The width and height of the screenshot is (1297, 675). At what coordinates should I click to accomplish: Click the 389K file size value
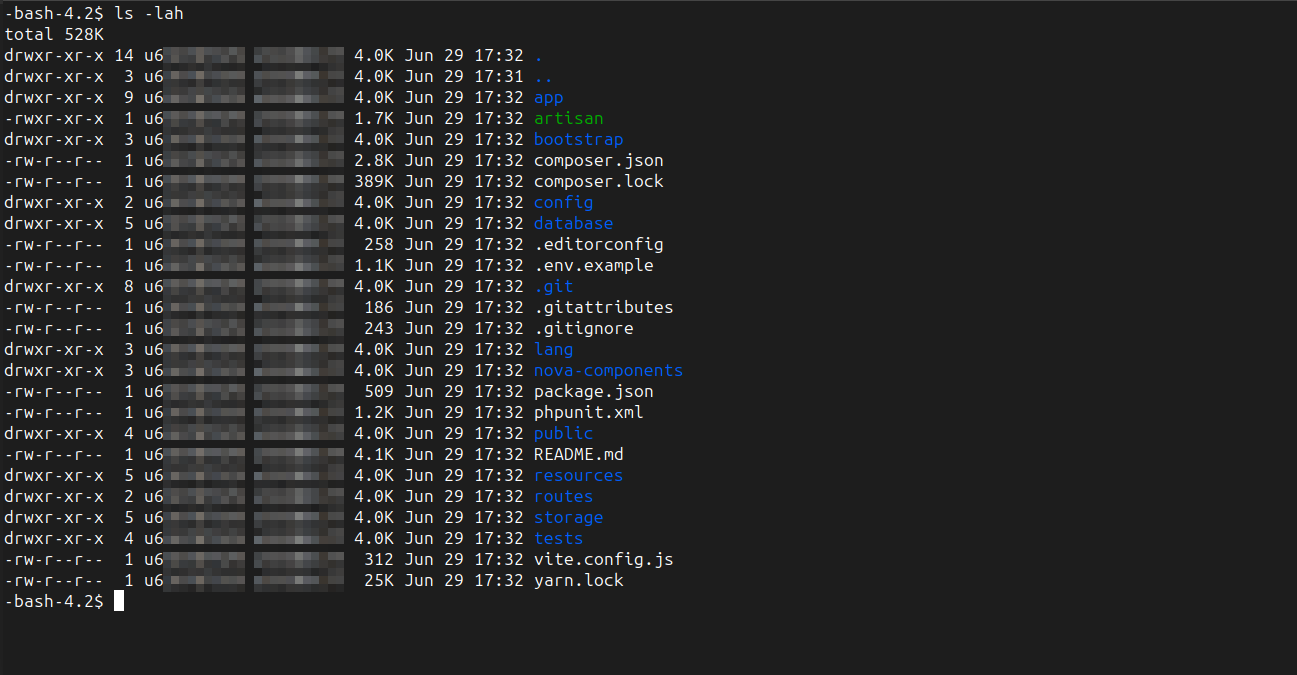pyautogui.click(x=374, y=181)
